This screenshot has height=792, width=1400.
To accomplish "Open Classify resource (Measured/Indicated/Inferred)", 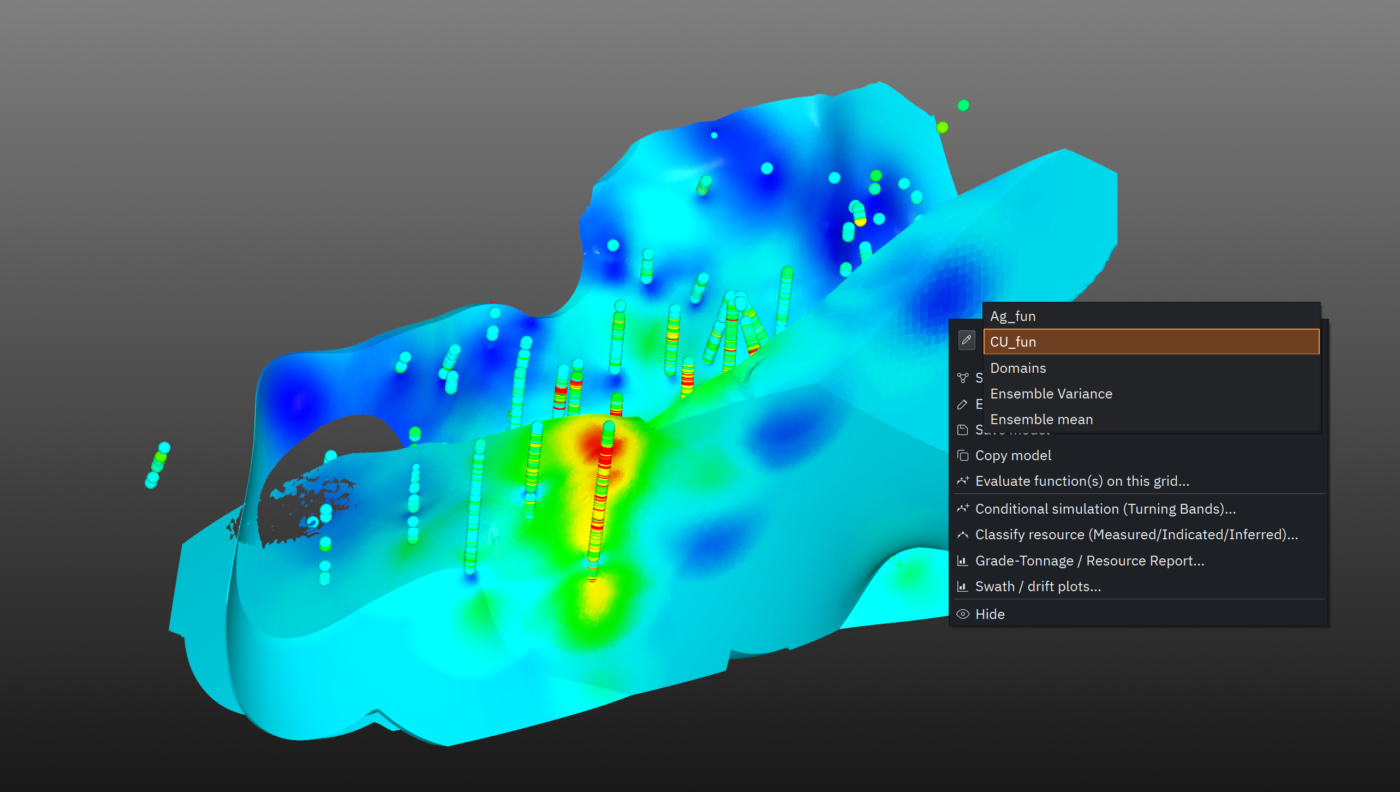I will [1137, 535].
